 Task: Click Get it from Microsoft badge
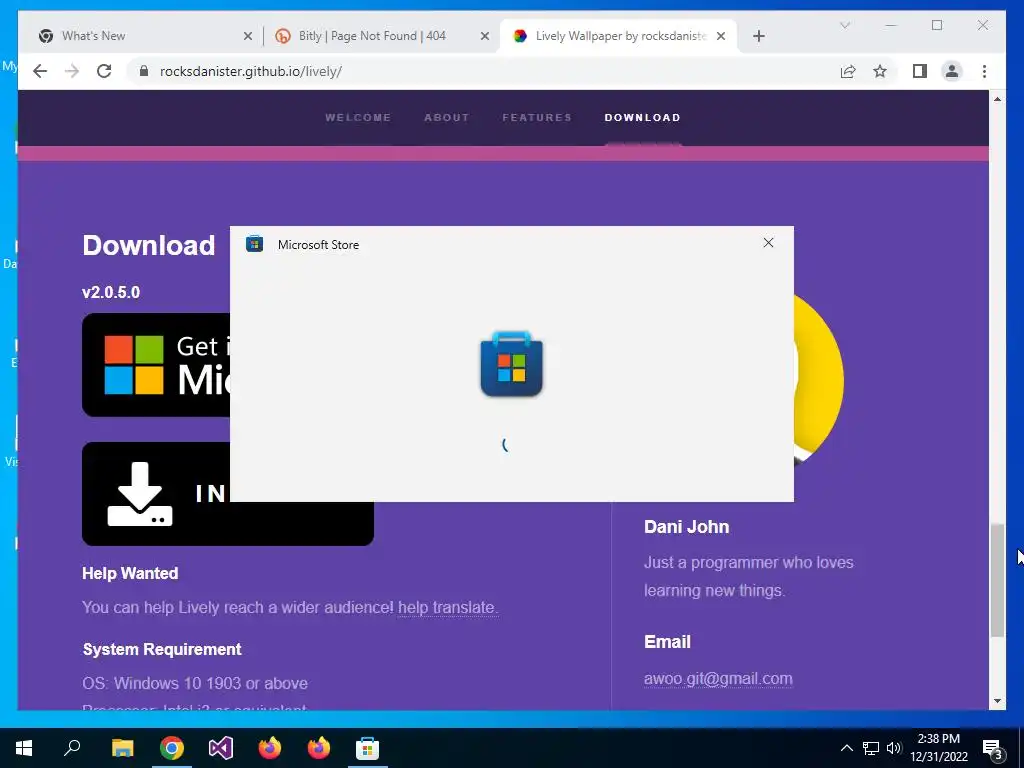156,364
